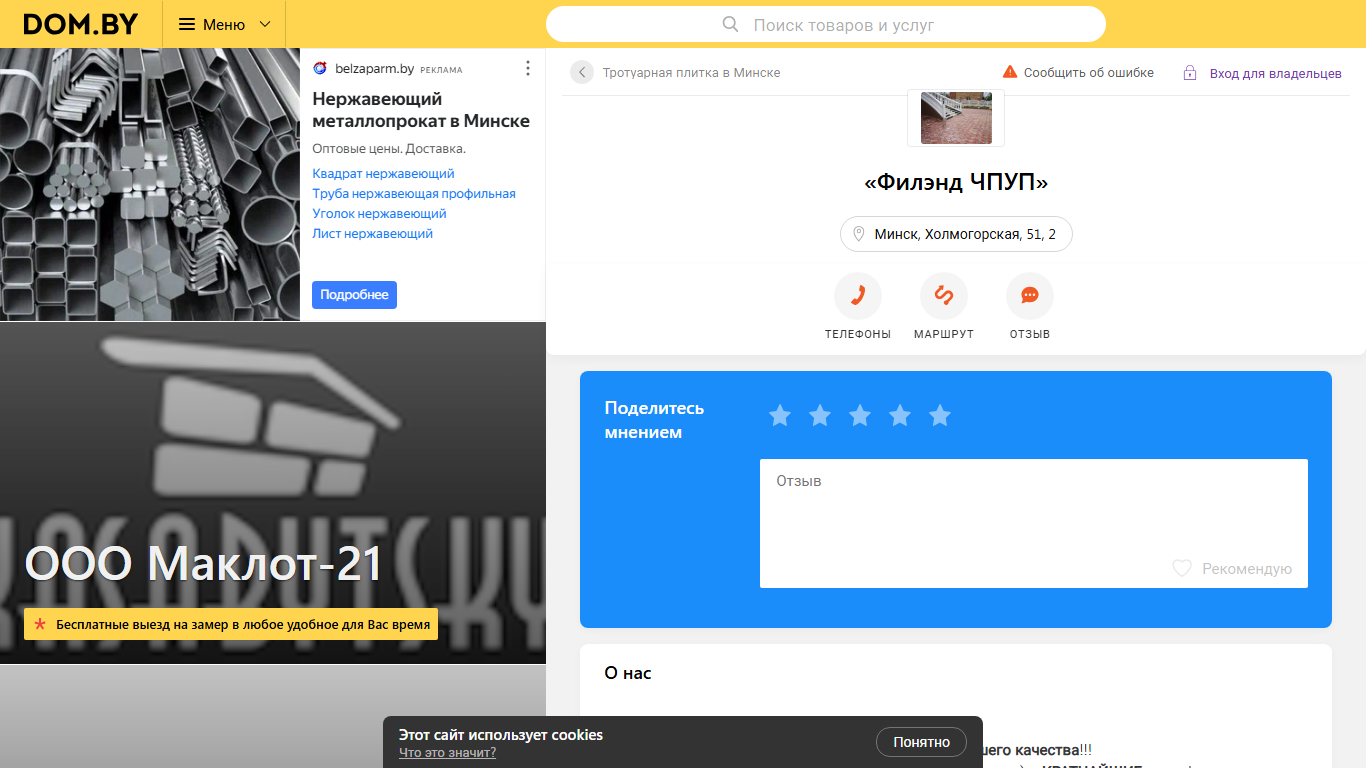Click the О нас heading
The image size is (1366, 768).
pyautogui.click(x=628, y=673)
